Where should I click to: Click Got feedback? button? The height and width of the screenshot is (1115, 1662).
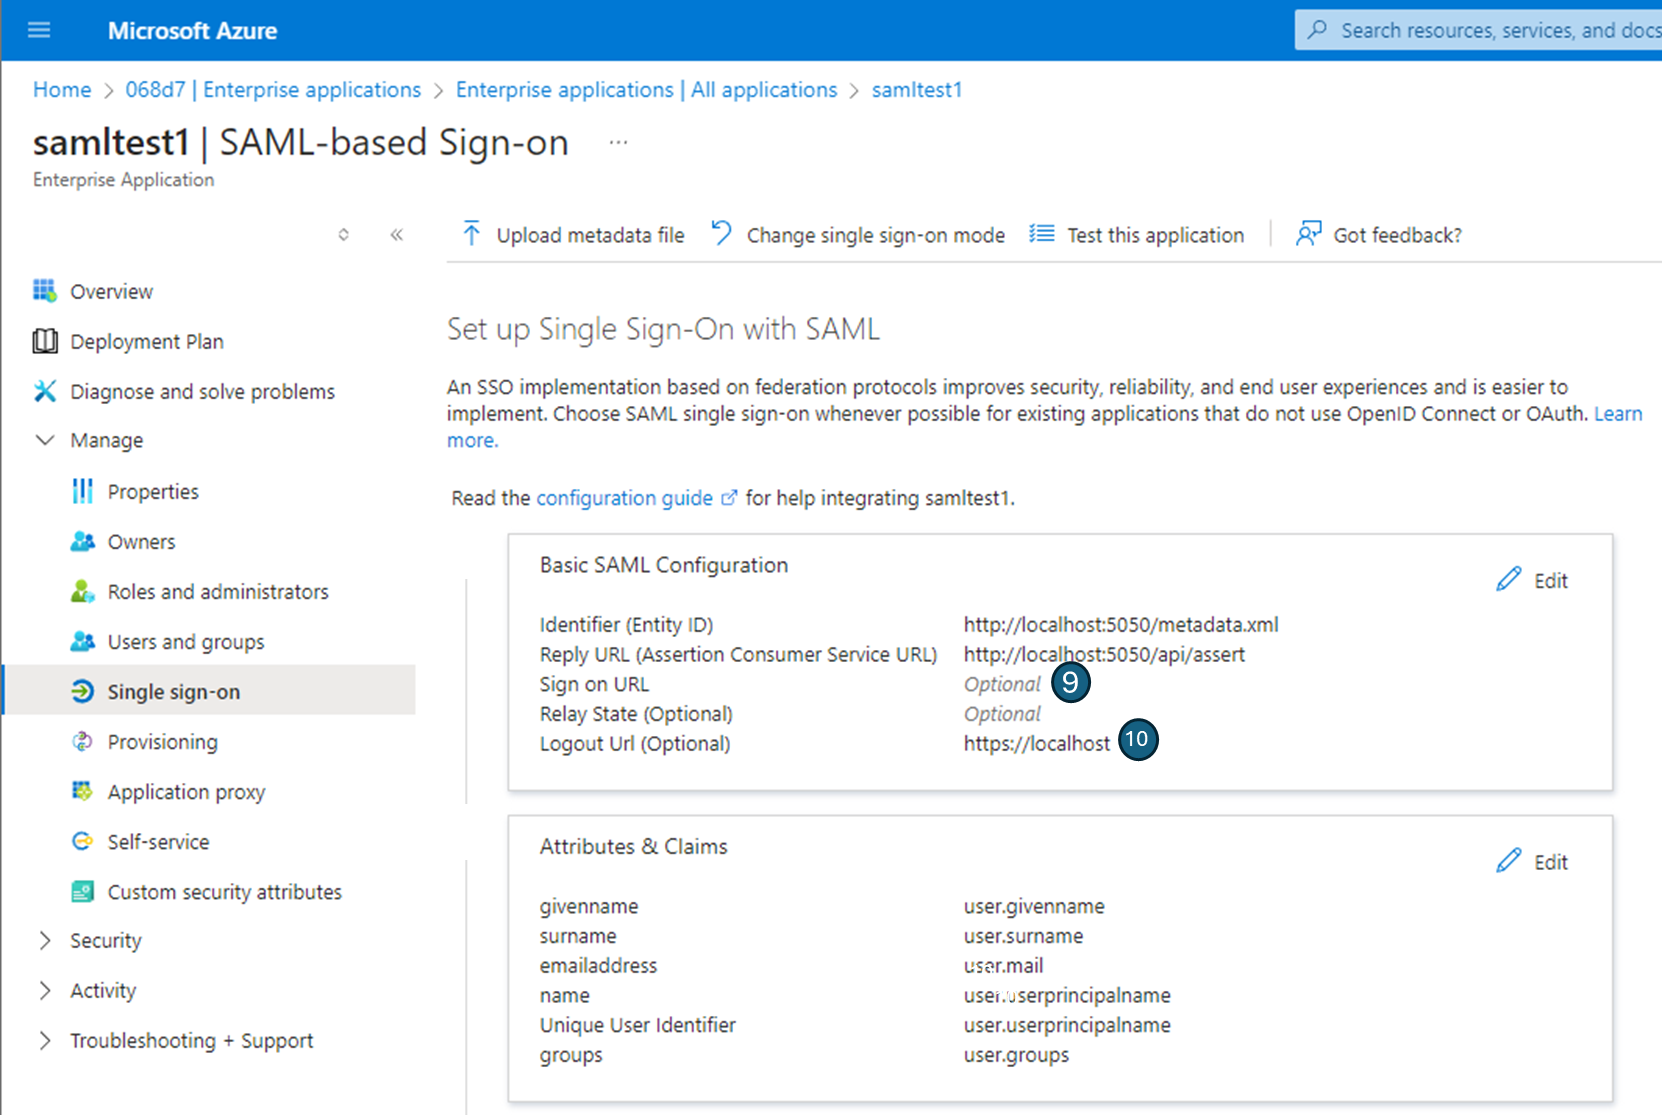click(1379, 234)
